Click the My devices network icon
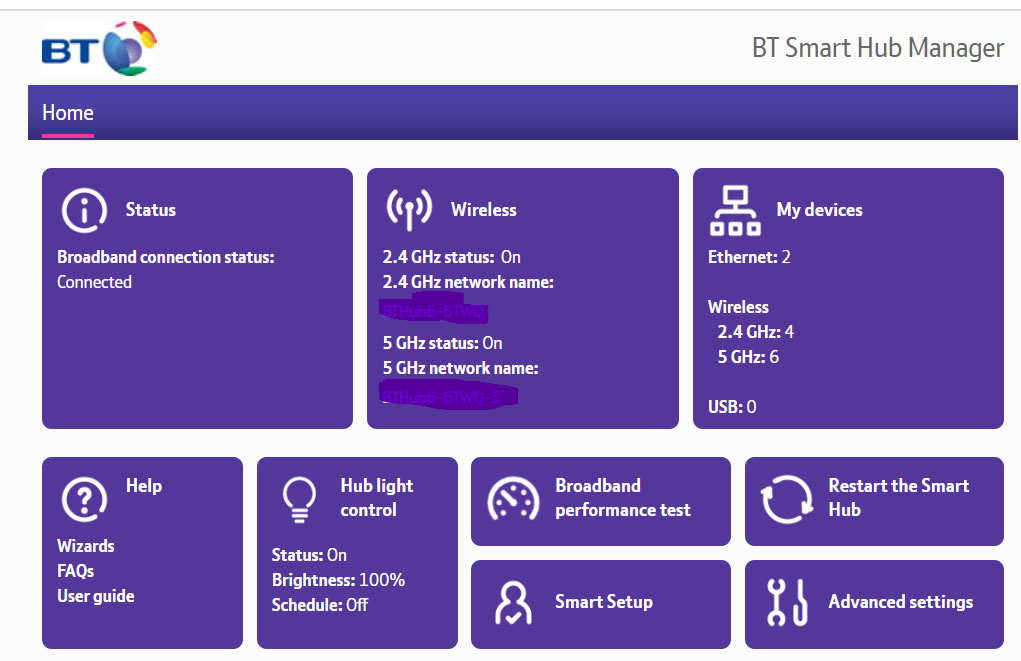 pos(735,210)
